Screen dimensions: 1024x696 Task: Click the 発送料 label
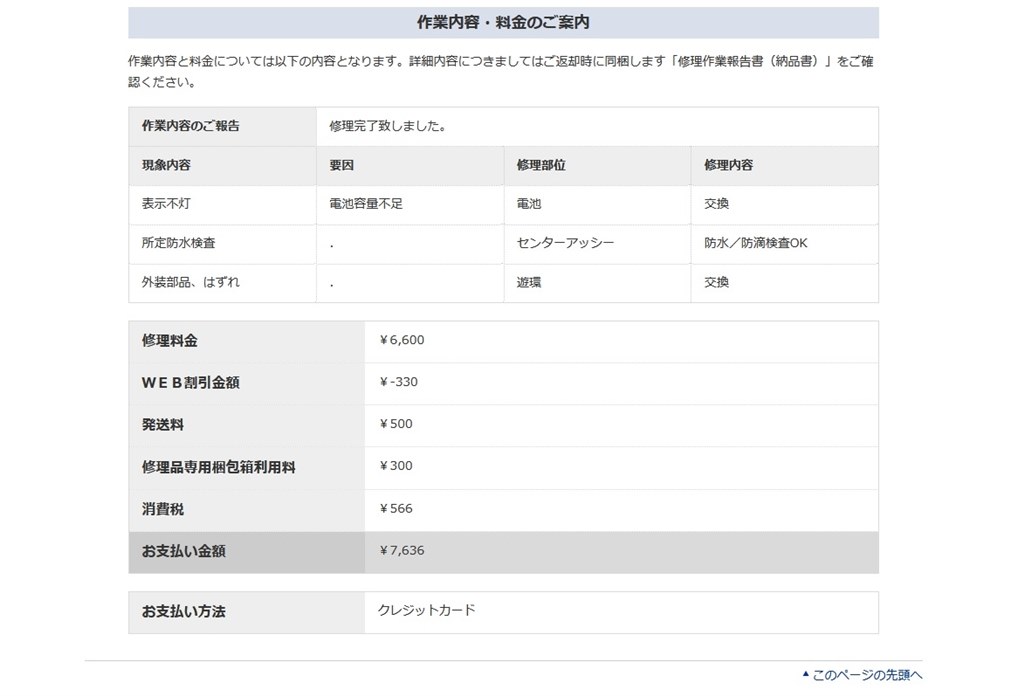point(163,425)
